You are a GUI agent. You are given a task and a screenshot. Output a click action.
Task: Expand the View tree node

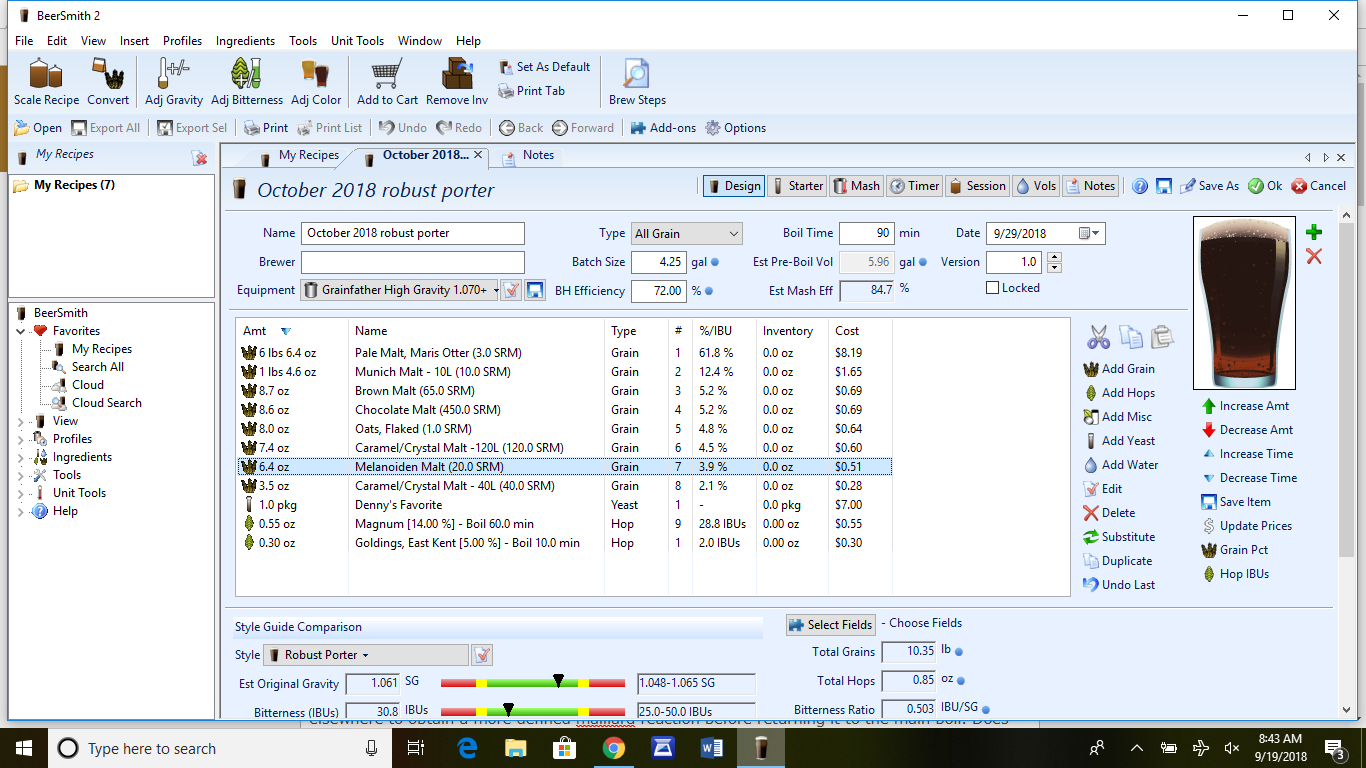pyautogui.click(x=21, y=421)
